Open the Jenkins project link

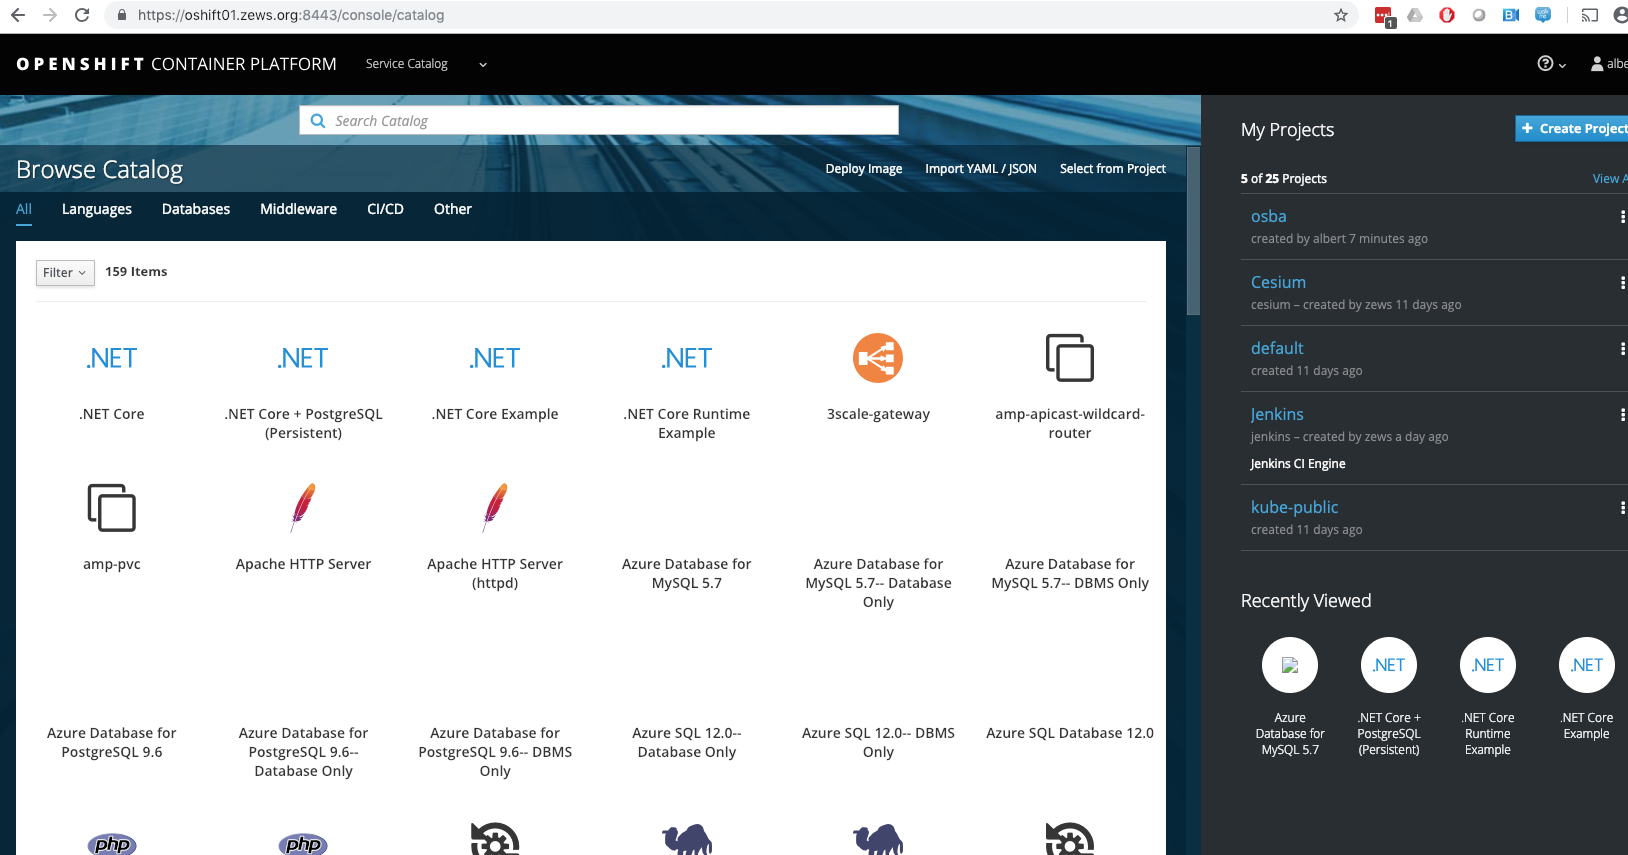pos(1277,414)
